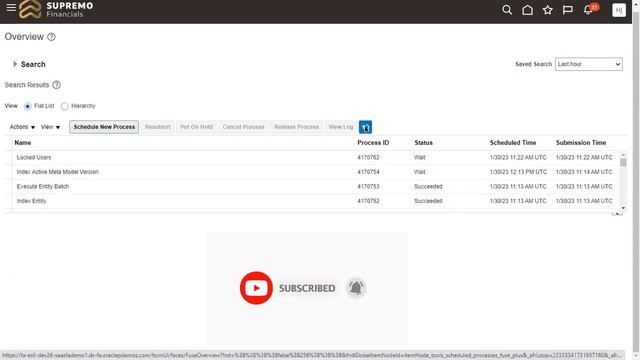
Task: Click Succeeded status of Execute Entity Batch
Action: pyautogui.click(x=428, y=187)
